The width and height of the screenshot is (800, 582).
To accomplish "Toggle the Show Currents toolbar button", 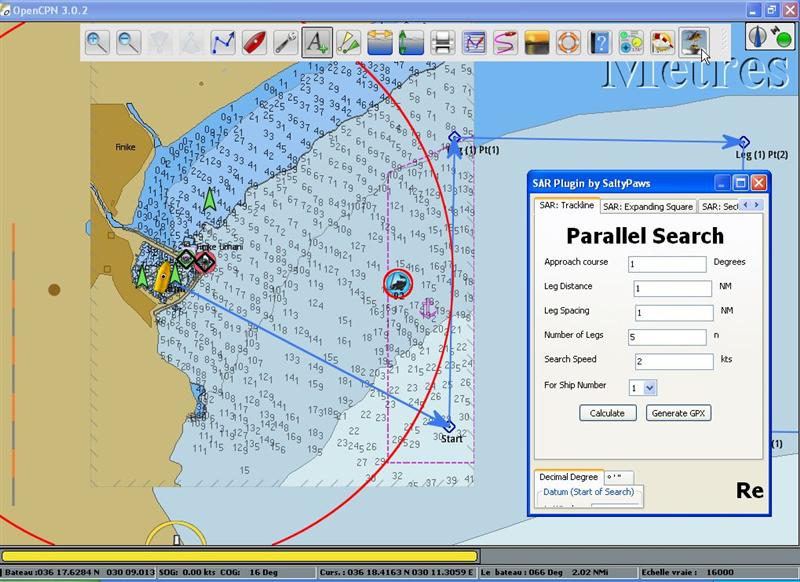I will (411, 42).
